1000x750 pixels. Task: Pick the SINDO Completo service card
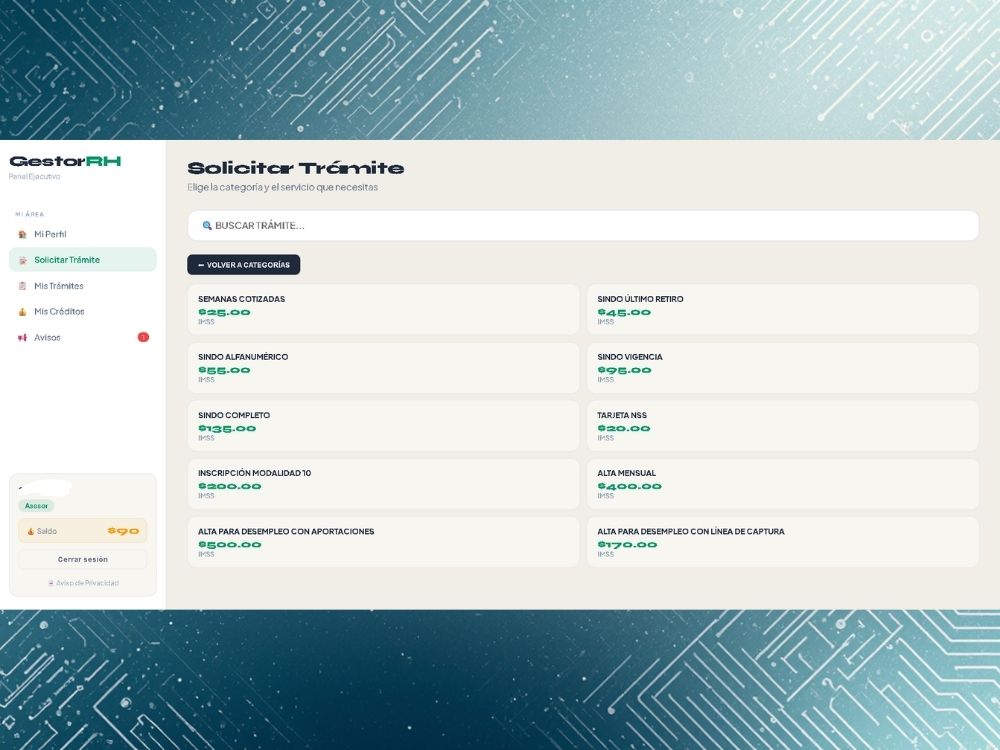coord(383,426)
